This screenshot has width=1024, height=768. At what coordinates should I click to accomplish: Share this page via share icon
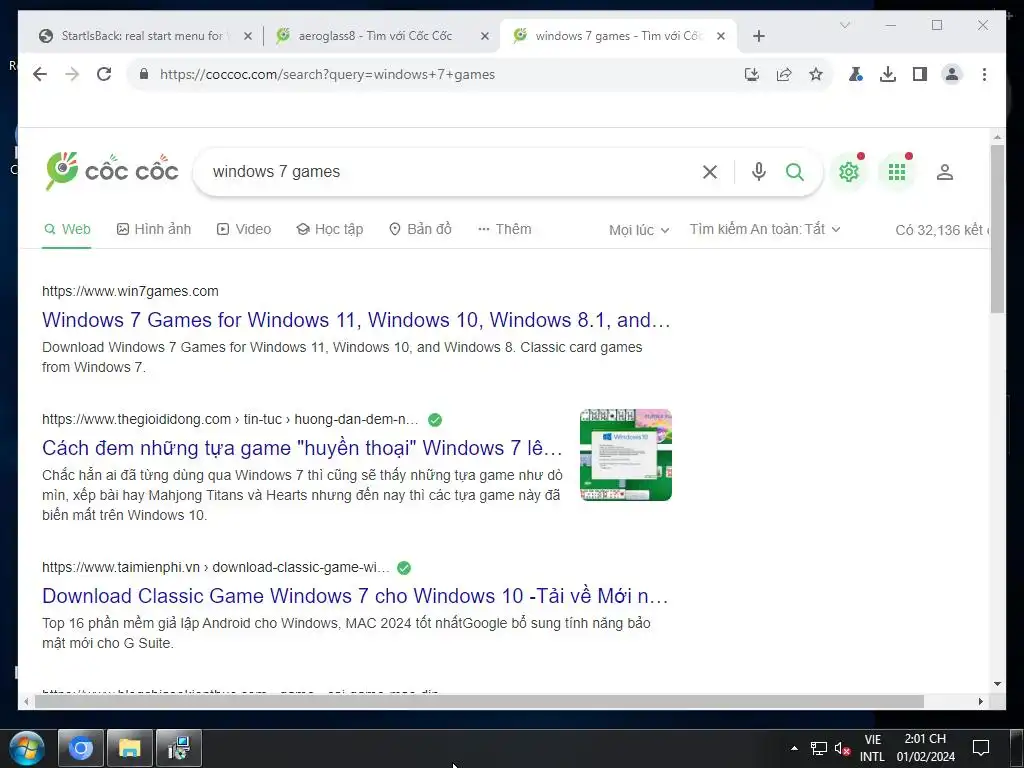coord(784,74)
